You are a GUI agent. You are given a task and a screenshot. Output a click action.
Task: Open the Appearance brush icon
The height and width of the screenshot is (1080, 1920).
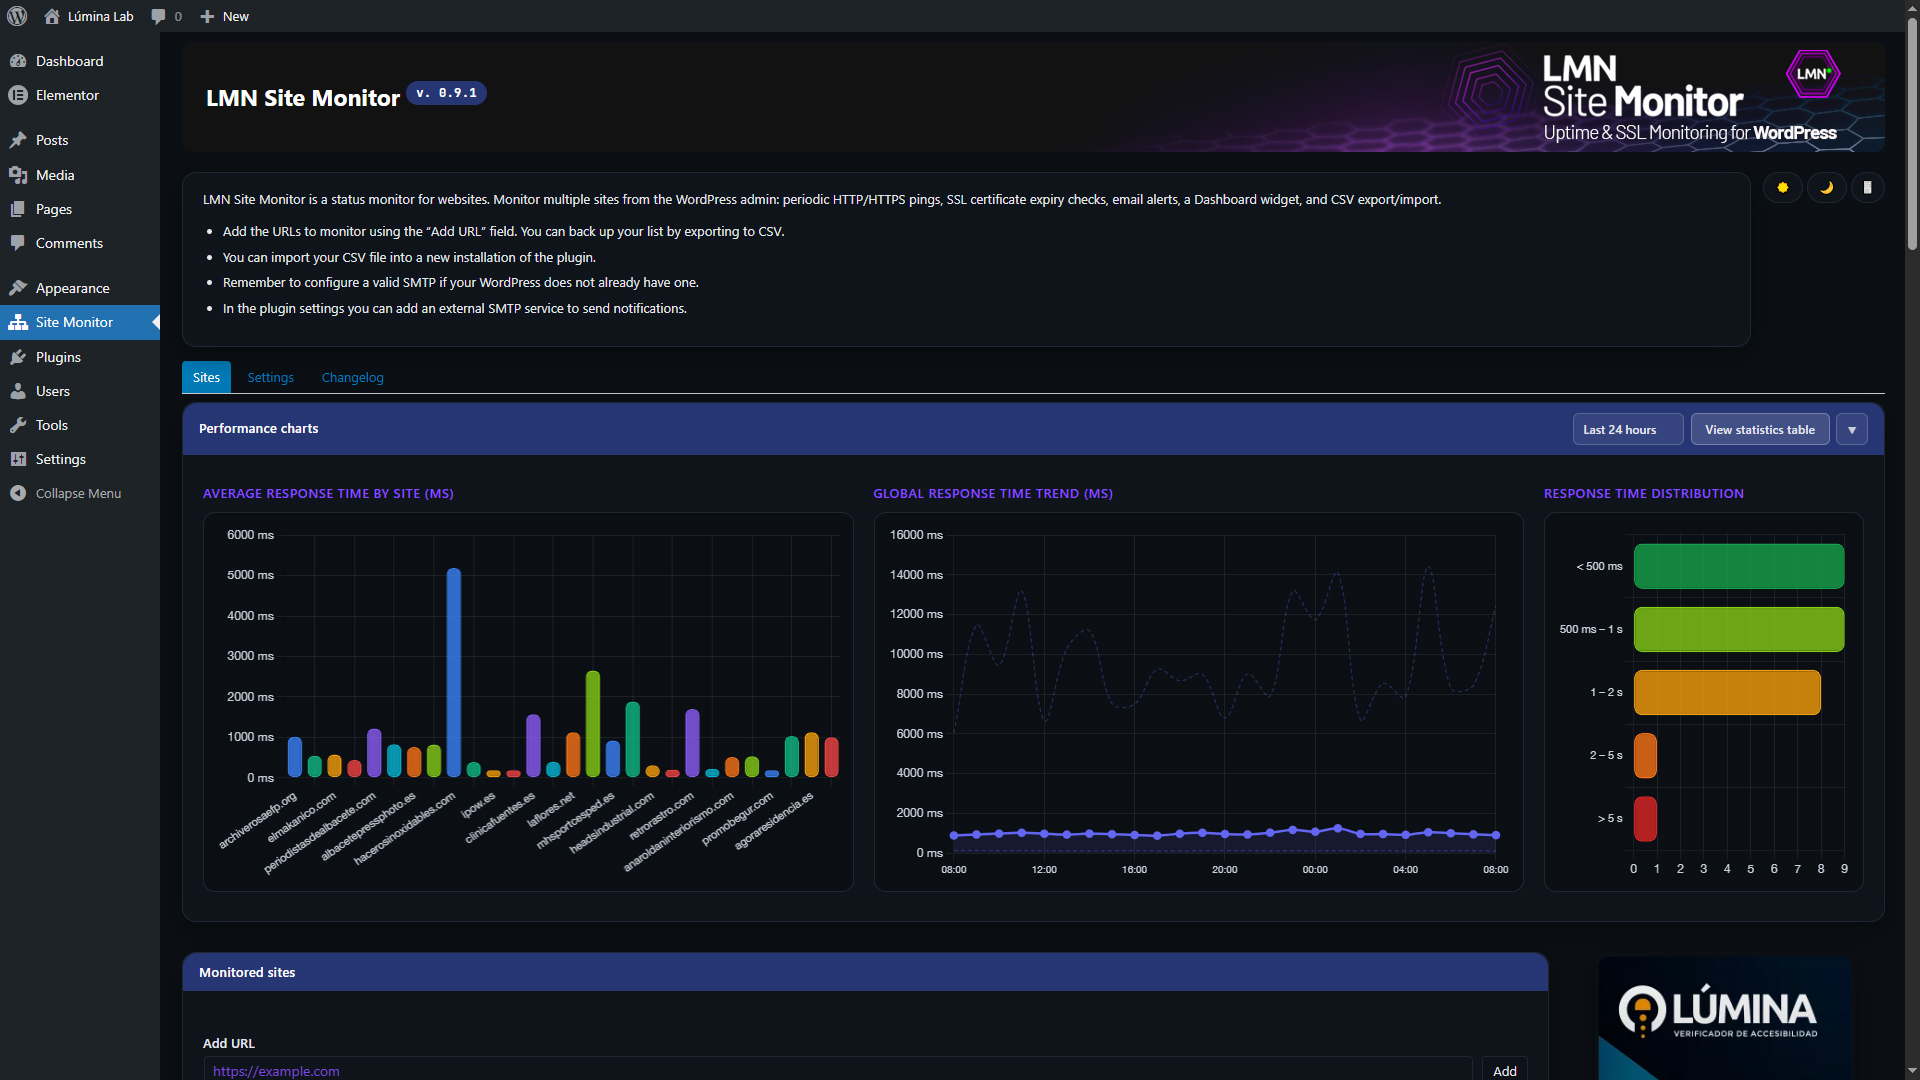[x=18, y=288]
